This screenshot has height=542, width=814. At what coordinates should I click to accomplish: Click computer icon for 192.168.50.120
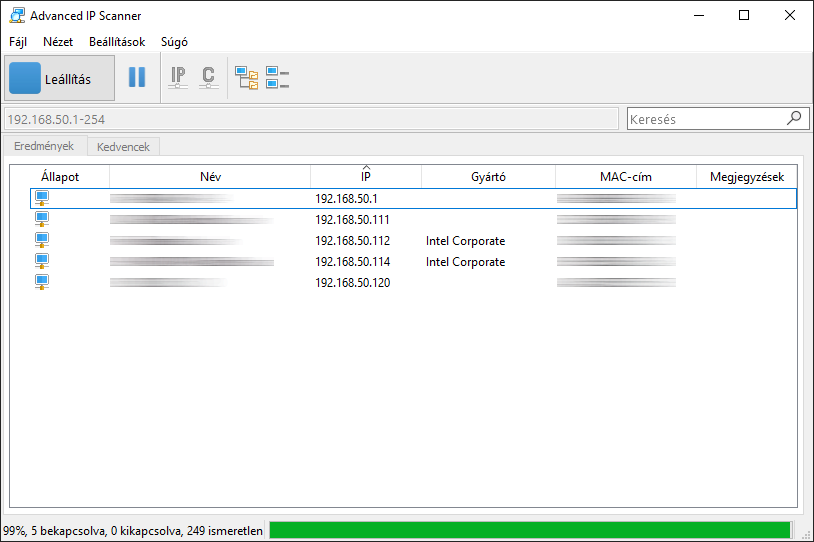click(42, 282)
